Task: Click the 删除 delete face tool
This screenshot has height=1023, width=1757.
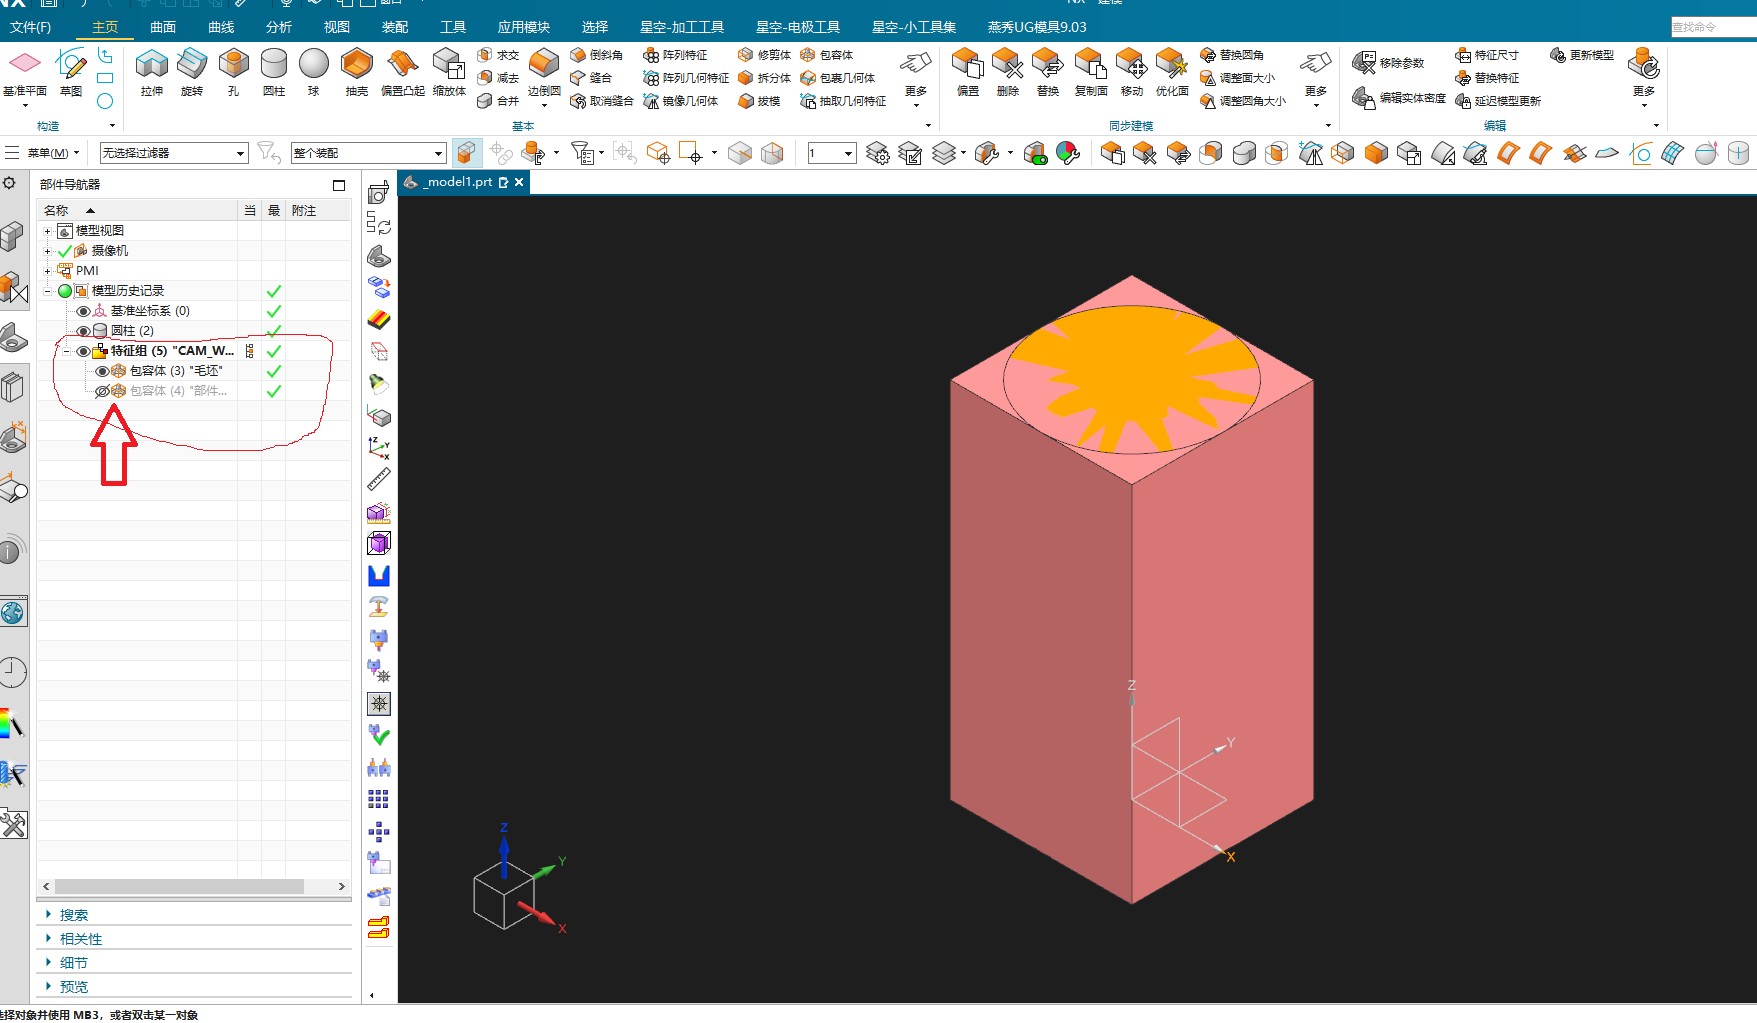Action: [x=1008, y=72]
